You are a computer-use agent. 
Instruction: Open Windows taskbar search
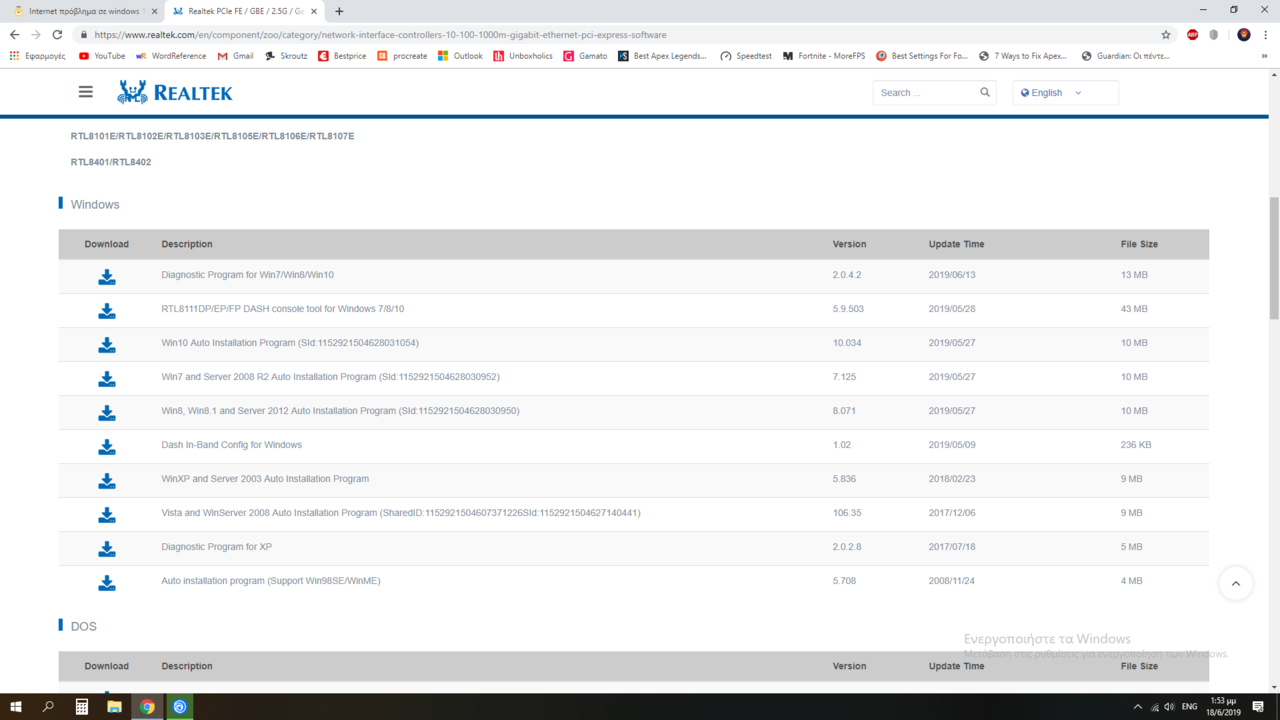48,707
